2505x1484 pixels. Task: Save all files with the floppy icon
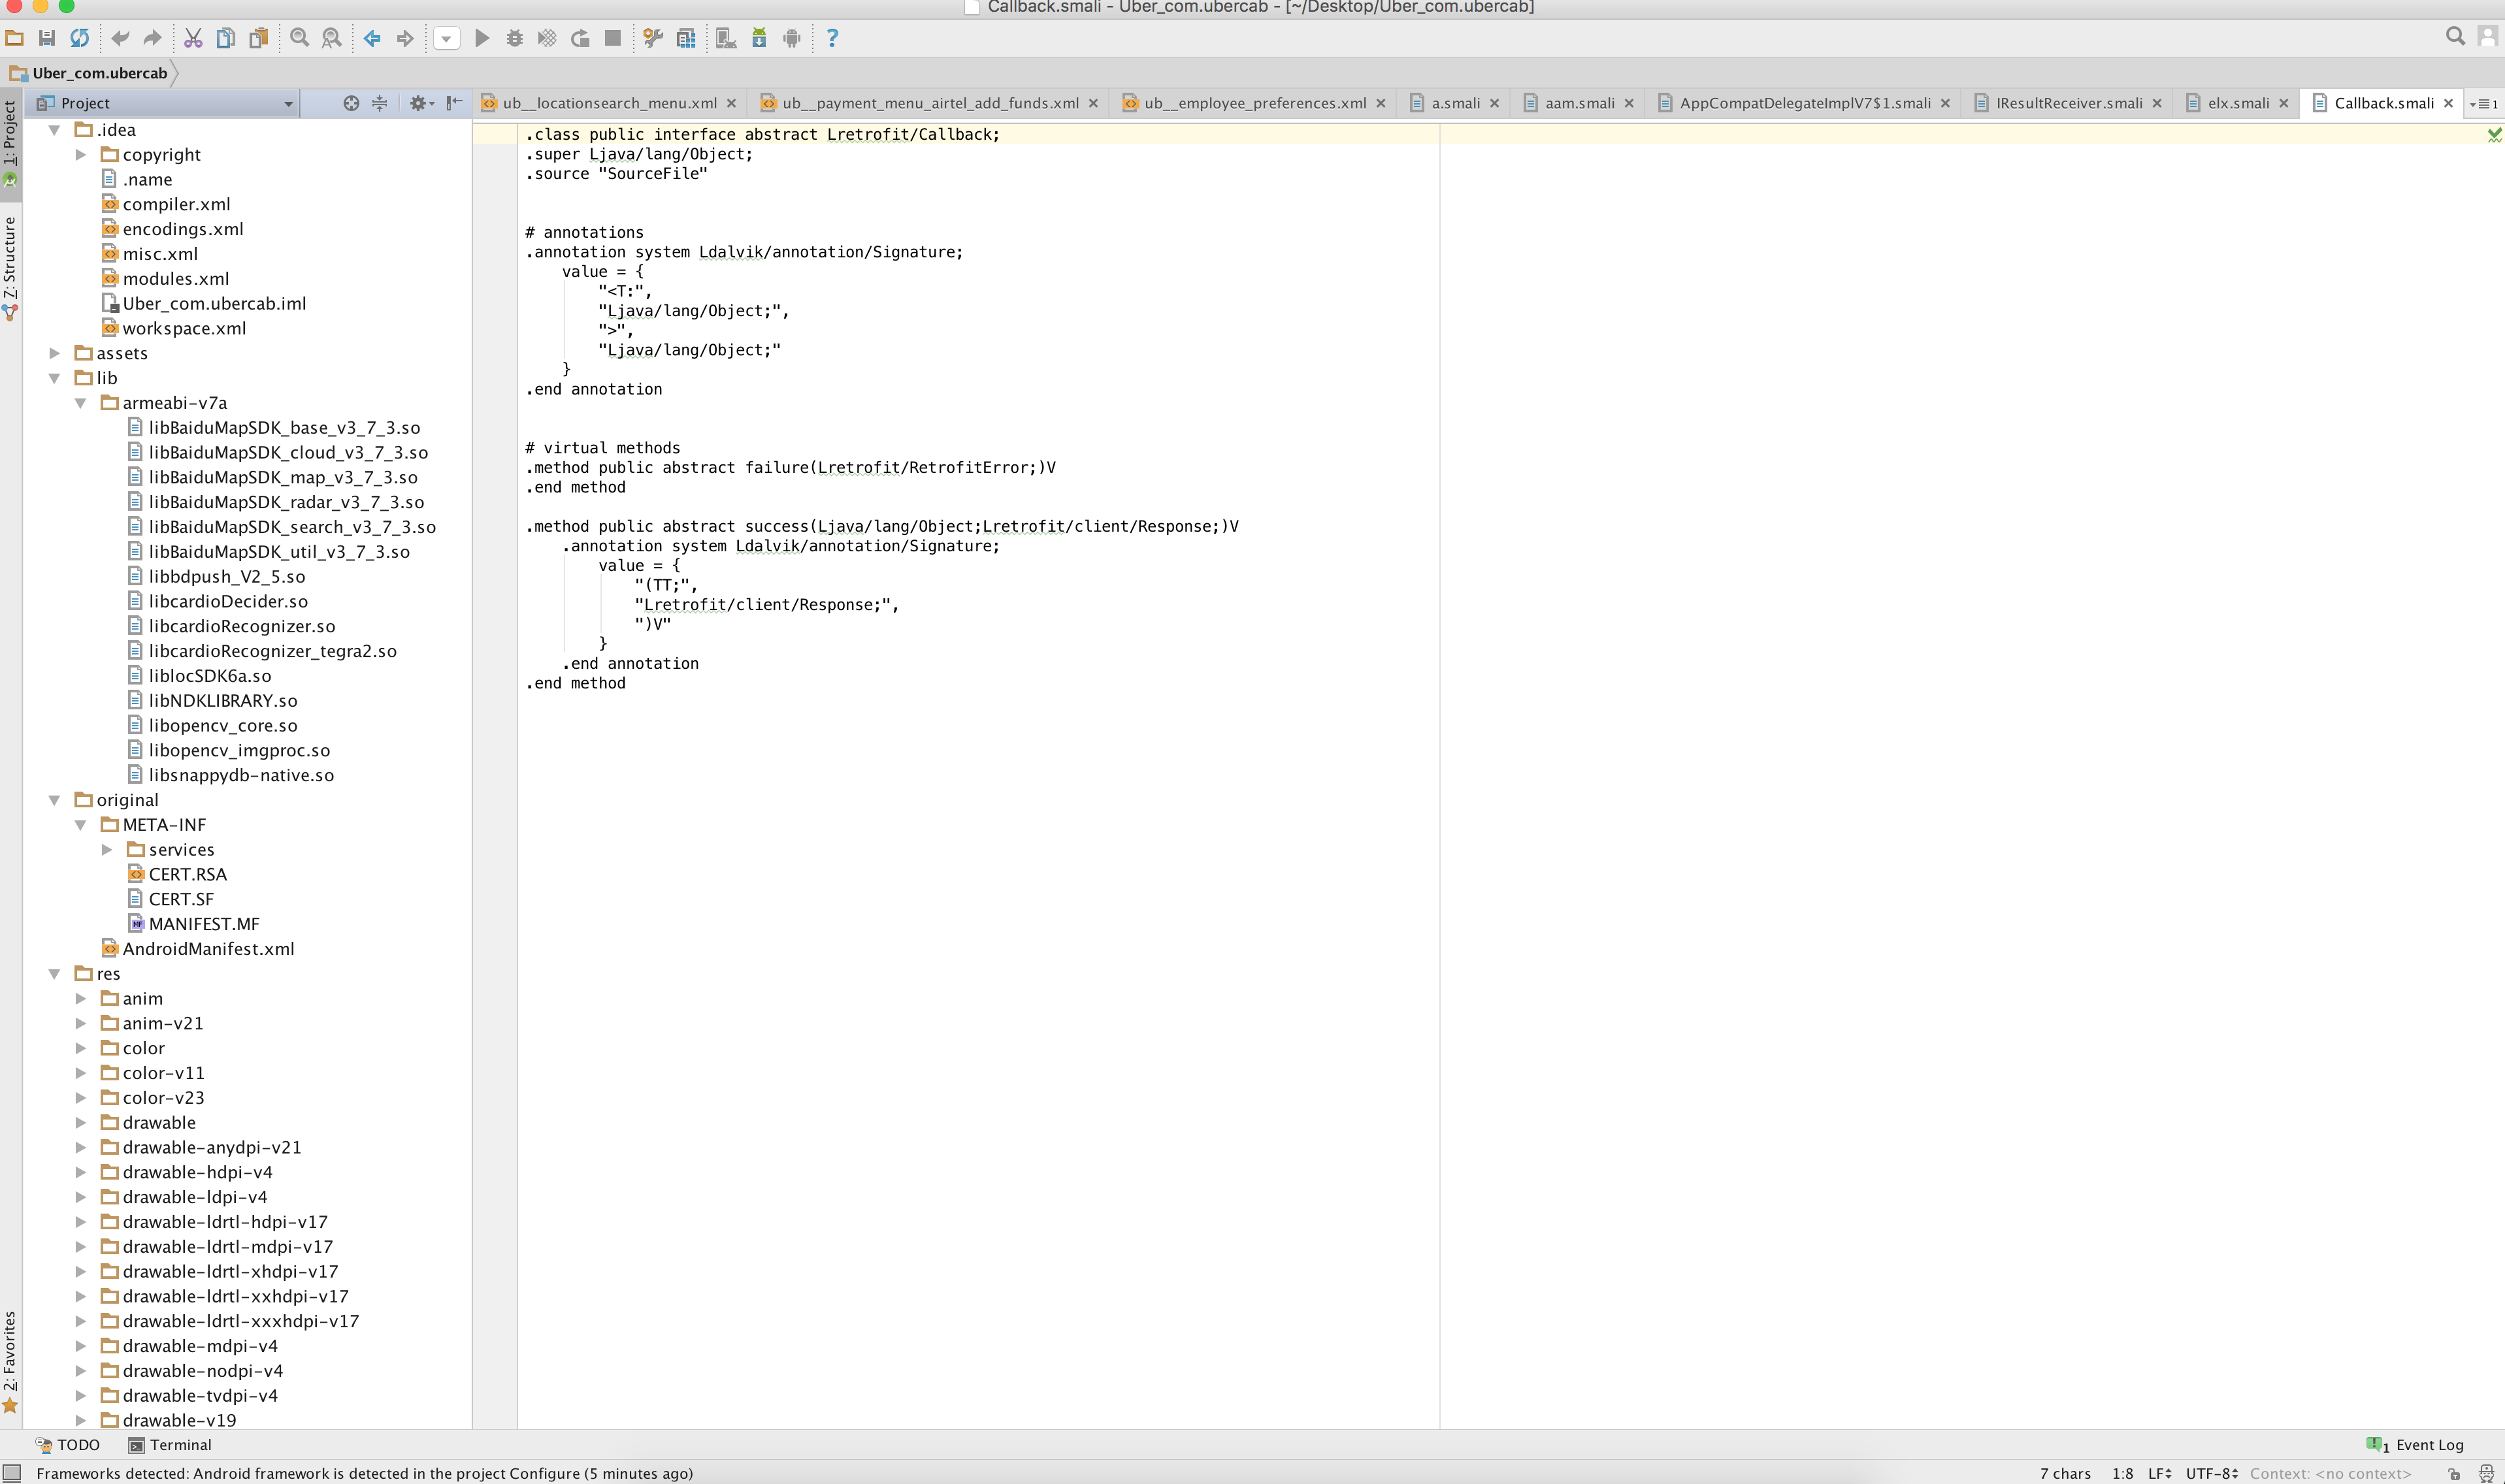[47, 38]
